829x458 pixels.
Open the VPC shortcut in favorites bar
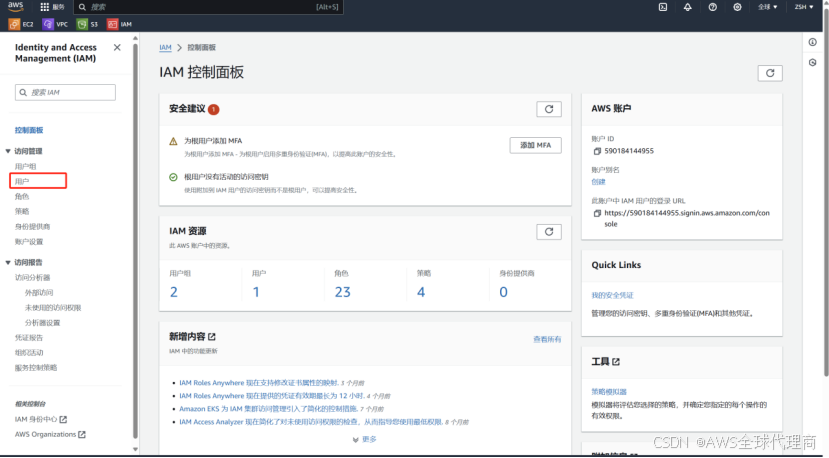(56, 24)
